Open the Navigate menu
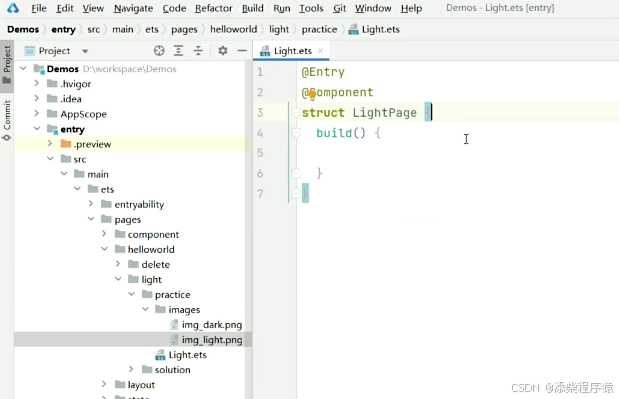This screenshot has height=399, width=619. pos(133,8)
